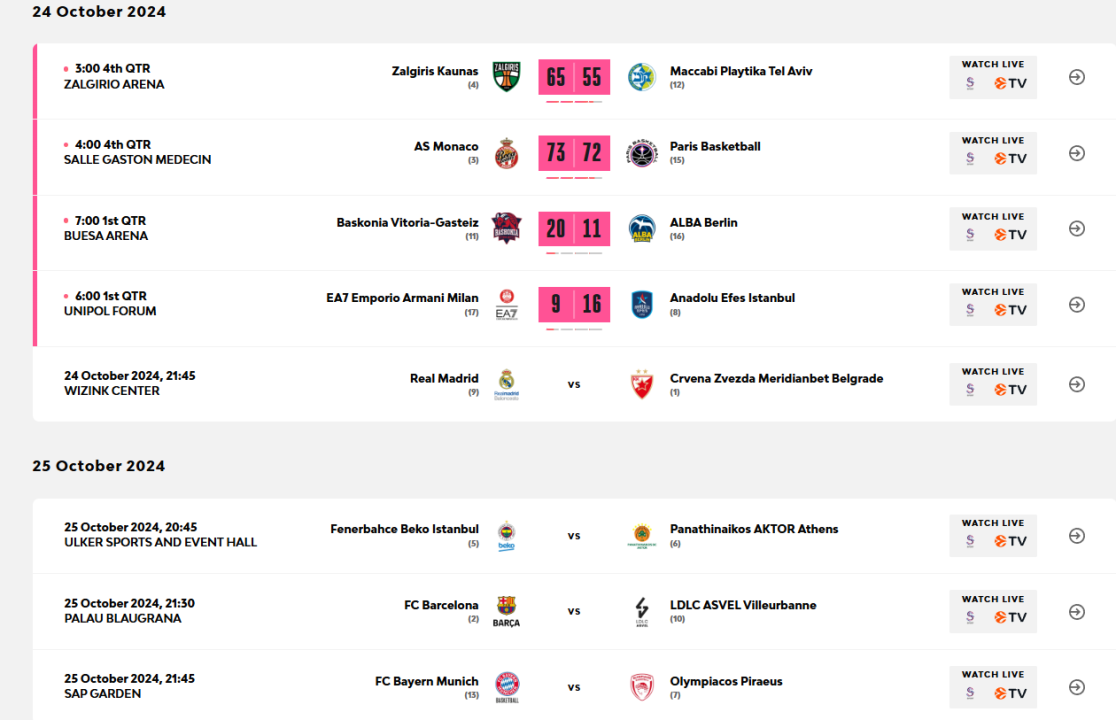Open Anadolu Efes Istanbul team link
Image resolution: width=1116 pixels, height=720 pixels.
pyautogui.click(x=732, y=297)
